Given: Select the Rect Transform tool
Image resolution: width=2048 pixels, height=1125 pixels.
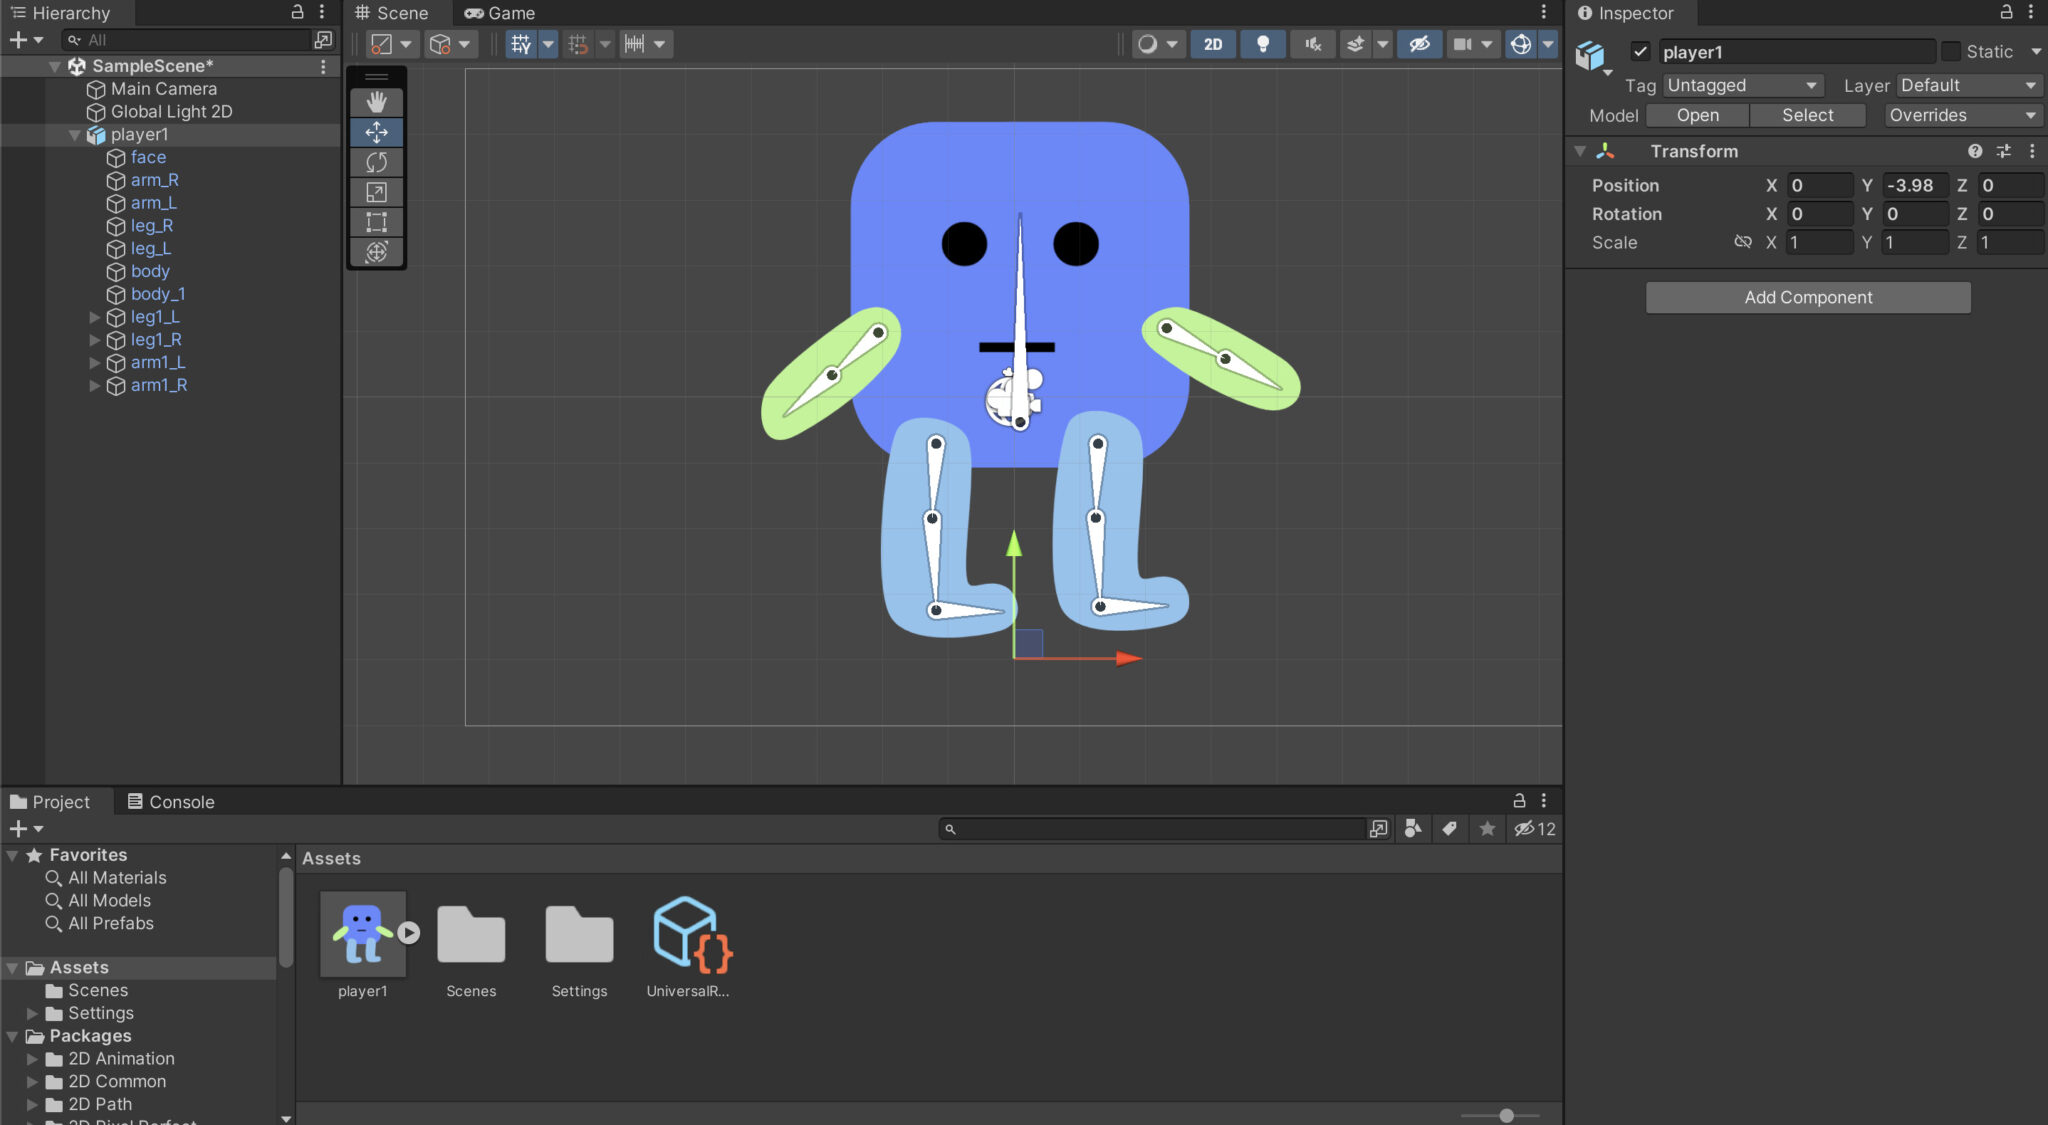Looking at the screenshot, I should 376,222.
